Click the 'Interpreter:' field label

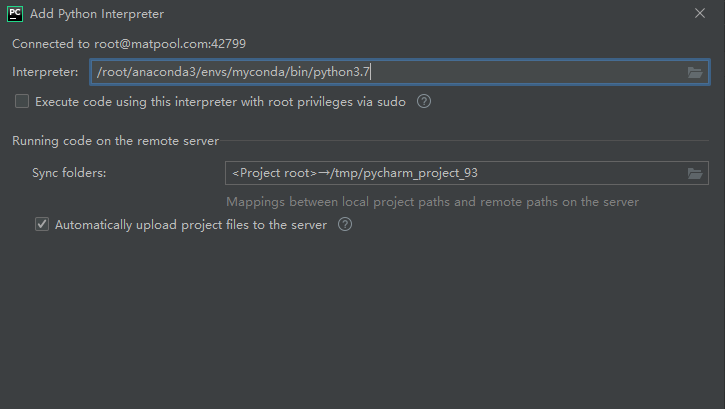(x=45, y=72)
